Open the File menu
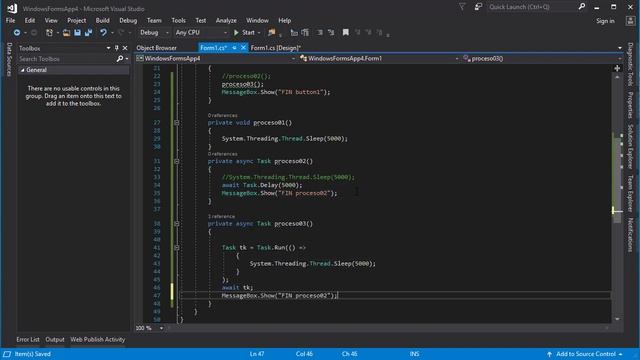 (11, 20)
